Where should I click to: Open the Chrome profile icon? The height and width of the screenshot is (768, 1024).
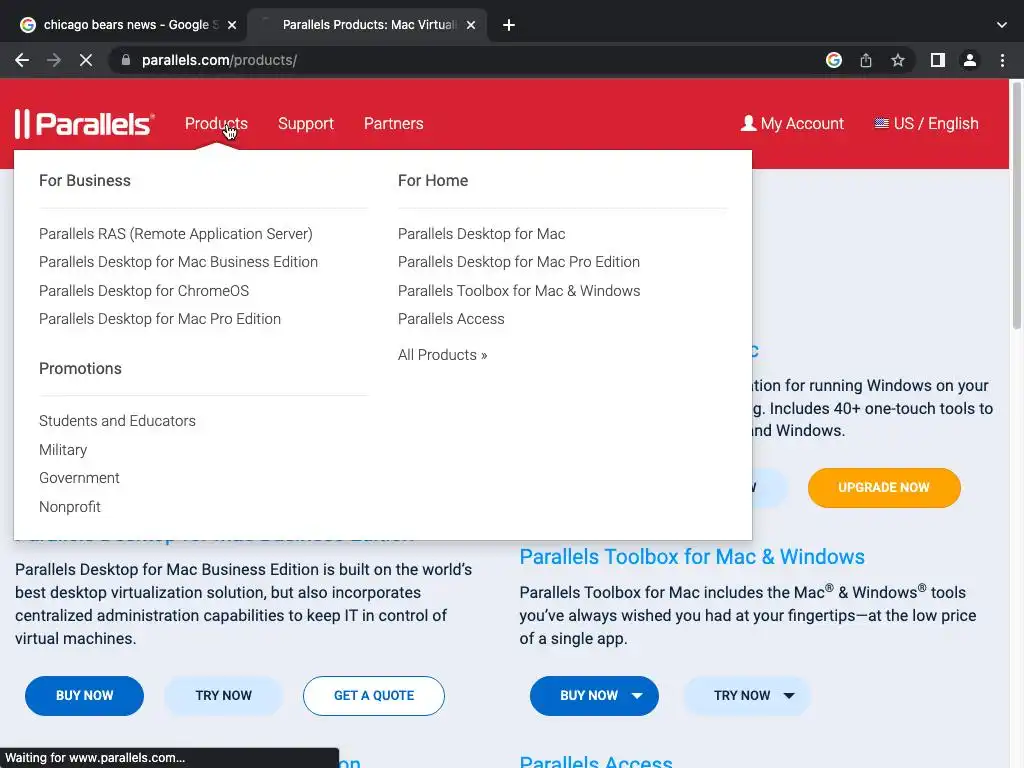[x=970, y=60]
